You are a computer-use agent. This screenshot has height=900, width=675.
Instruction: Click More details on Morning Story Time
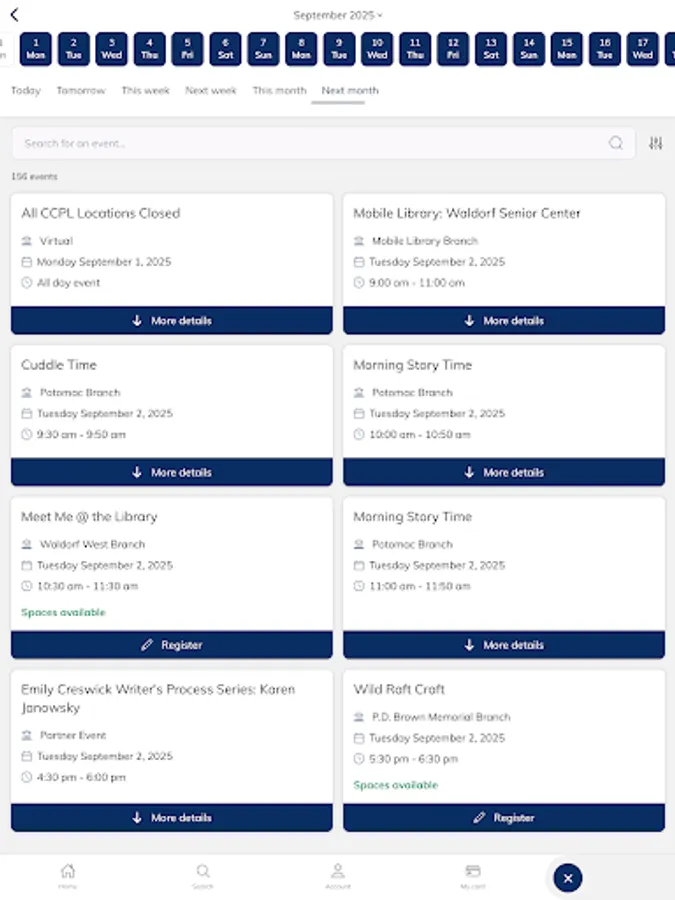504,471
